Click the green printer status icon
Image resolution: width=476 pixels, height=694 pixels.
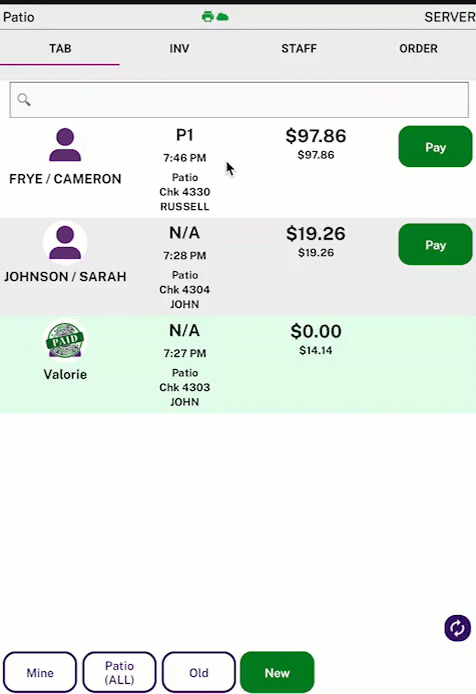[208, 17]
